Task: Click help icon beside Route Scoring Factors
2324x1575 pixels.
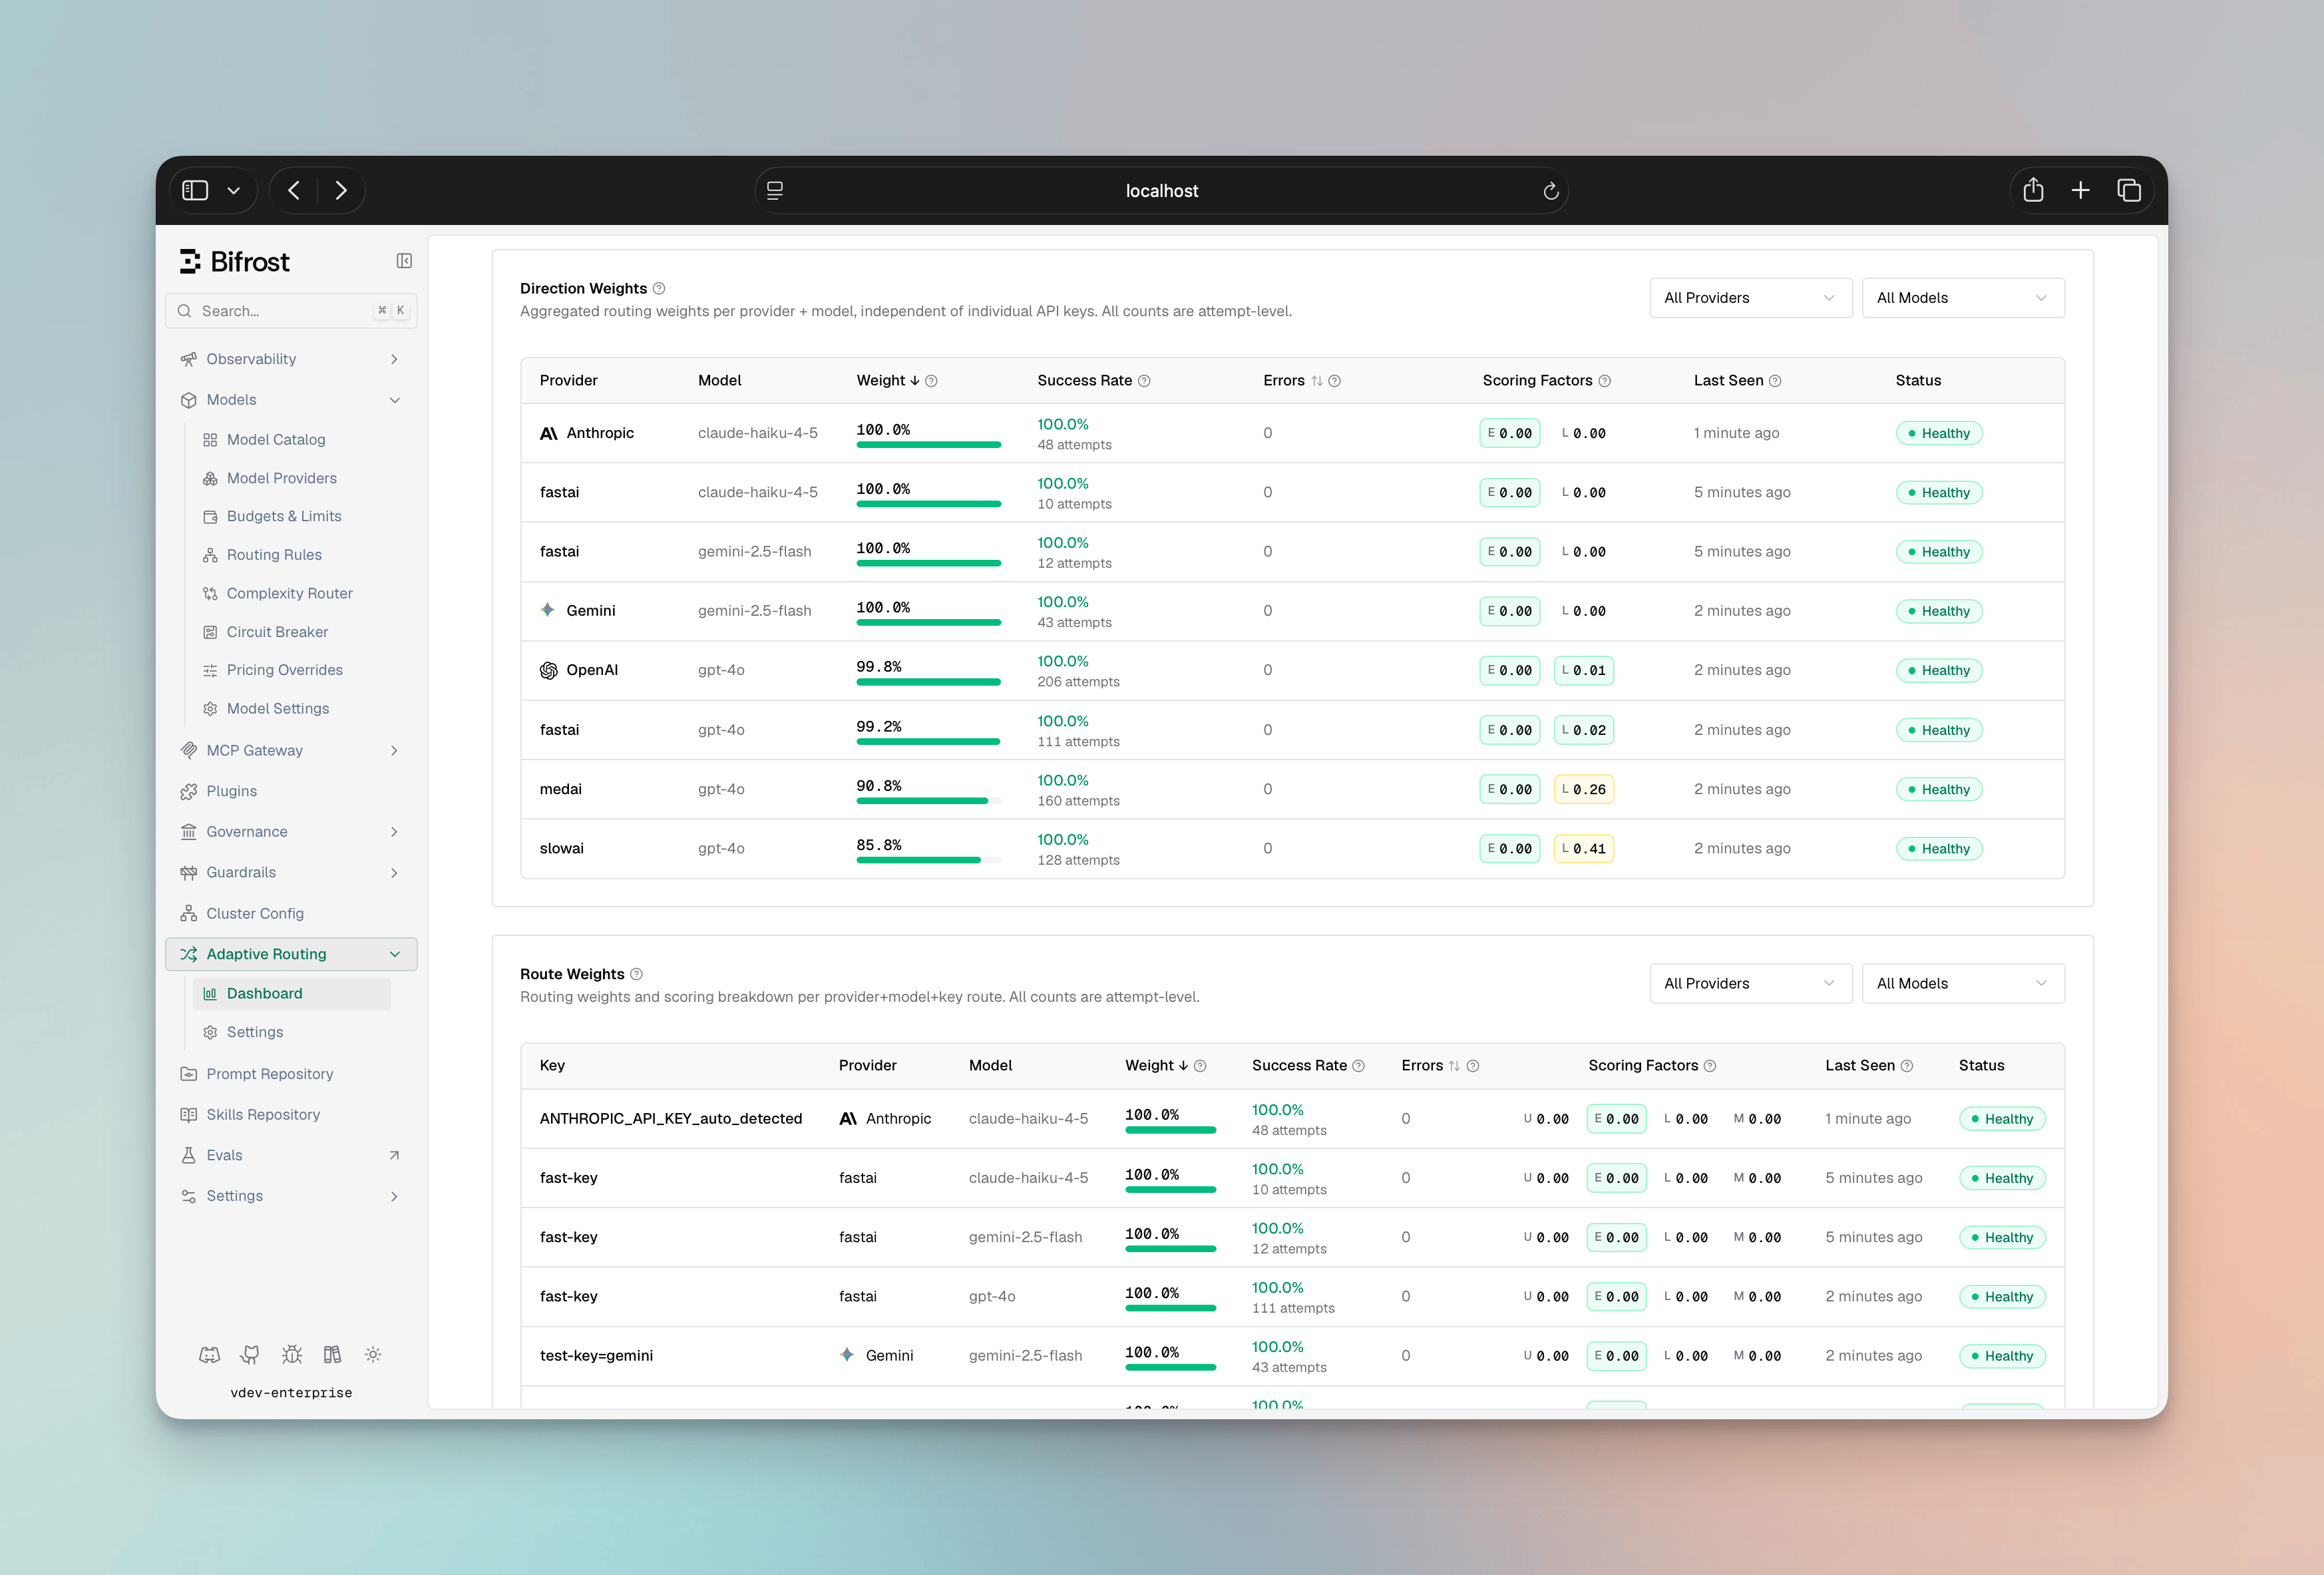Action: (x=1710, y=1066)
